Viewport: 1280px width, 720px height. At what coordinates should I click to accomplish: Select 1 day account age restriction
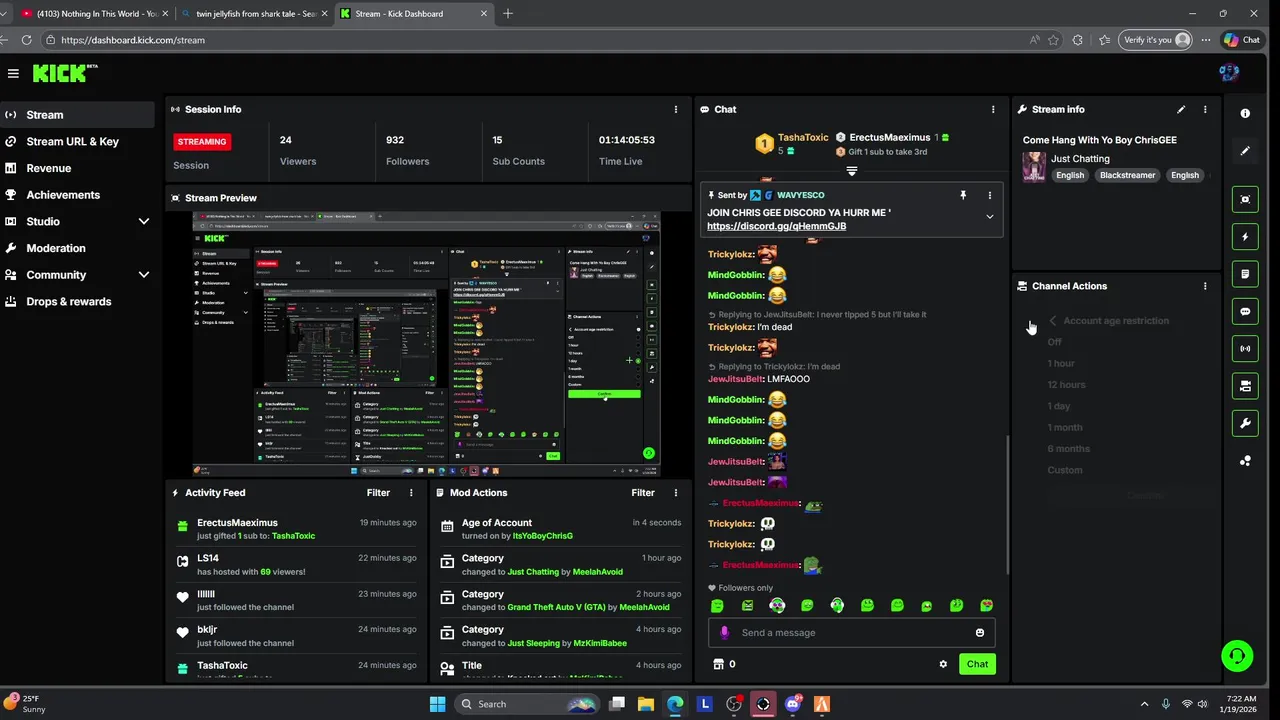click(1058, 406)
